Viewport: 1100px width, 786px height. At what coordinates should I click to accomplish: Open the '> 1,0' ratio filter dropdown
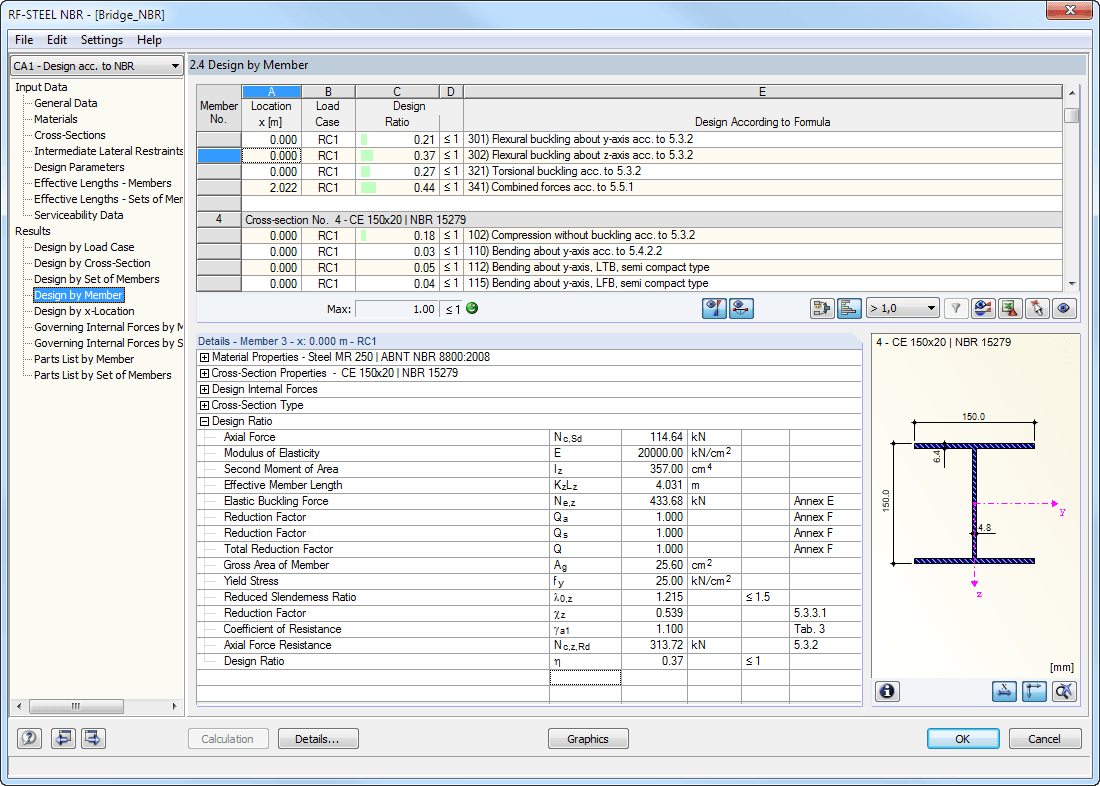tap(902, 309)
